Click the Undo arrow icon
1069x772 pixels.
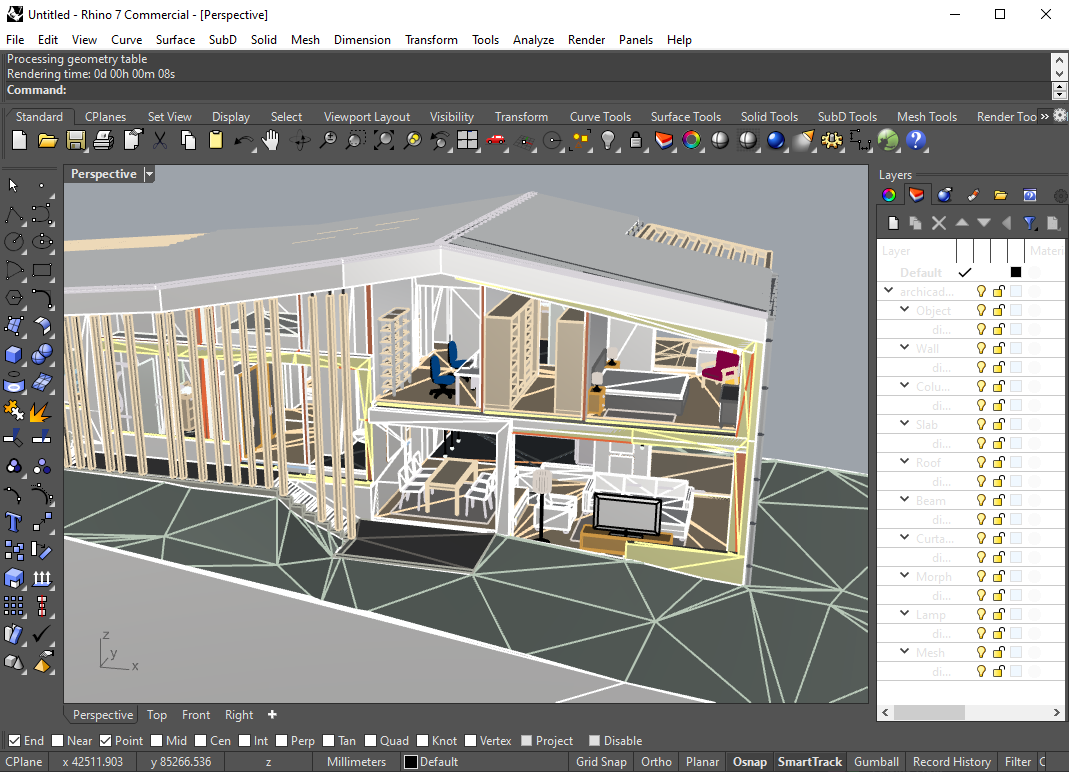pos(243,141)
